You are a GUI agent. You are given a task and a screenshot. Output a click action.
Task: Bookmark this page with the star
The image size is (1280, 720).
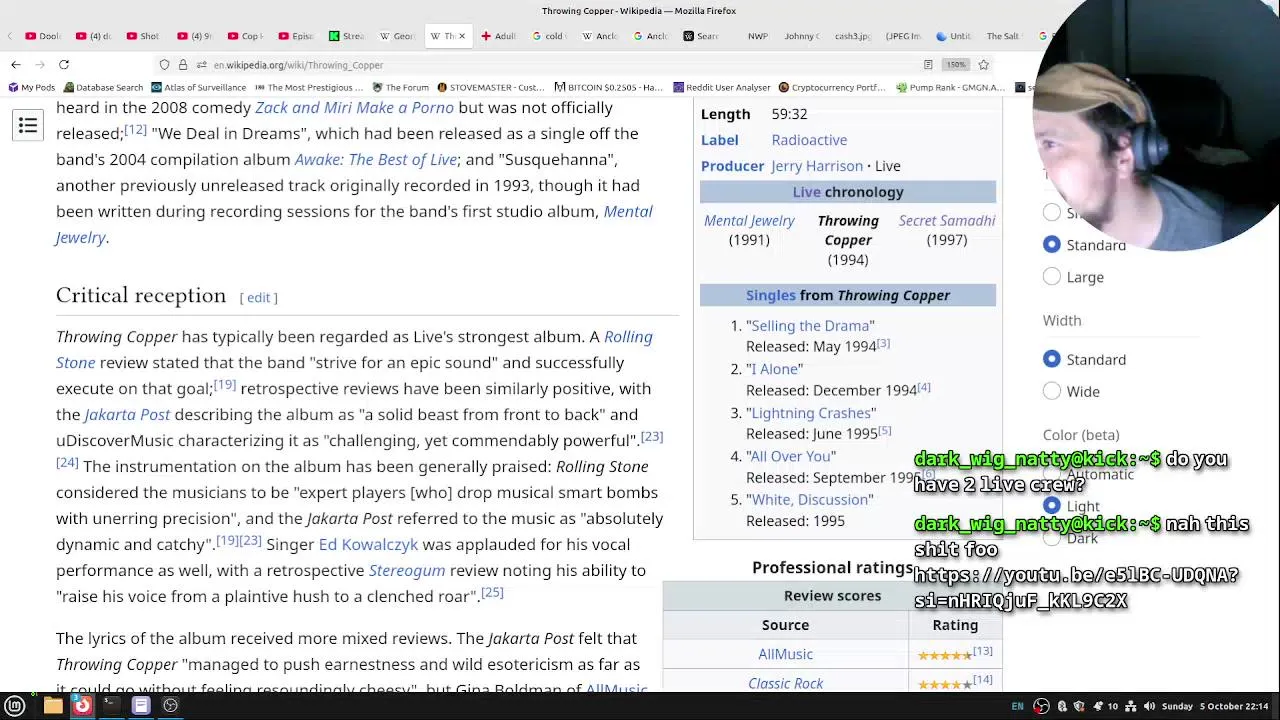tap(984, 65)
